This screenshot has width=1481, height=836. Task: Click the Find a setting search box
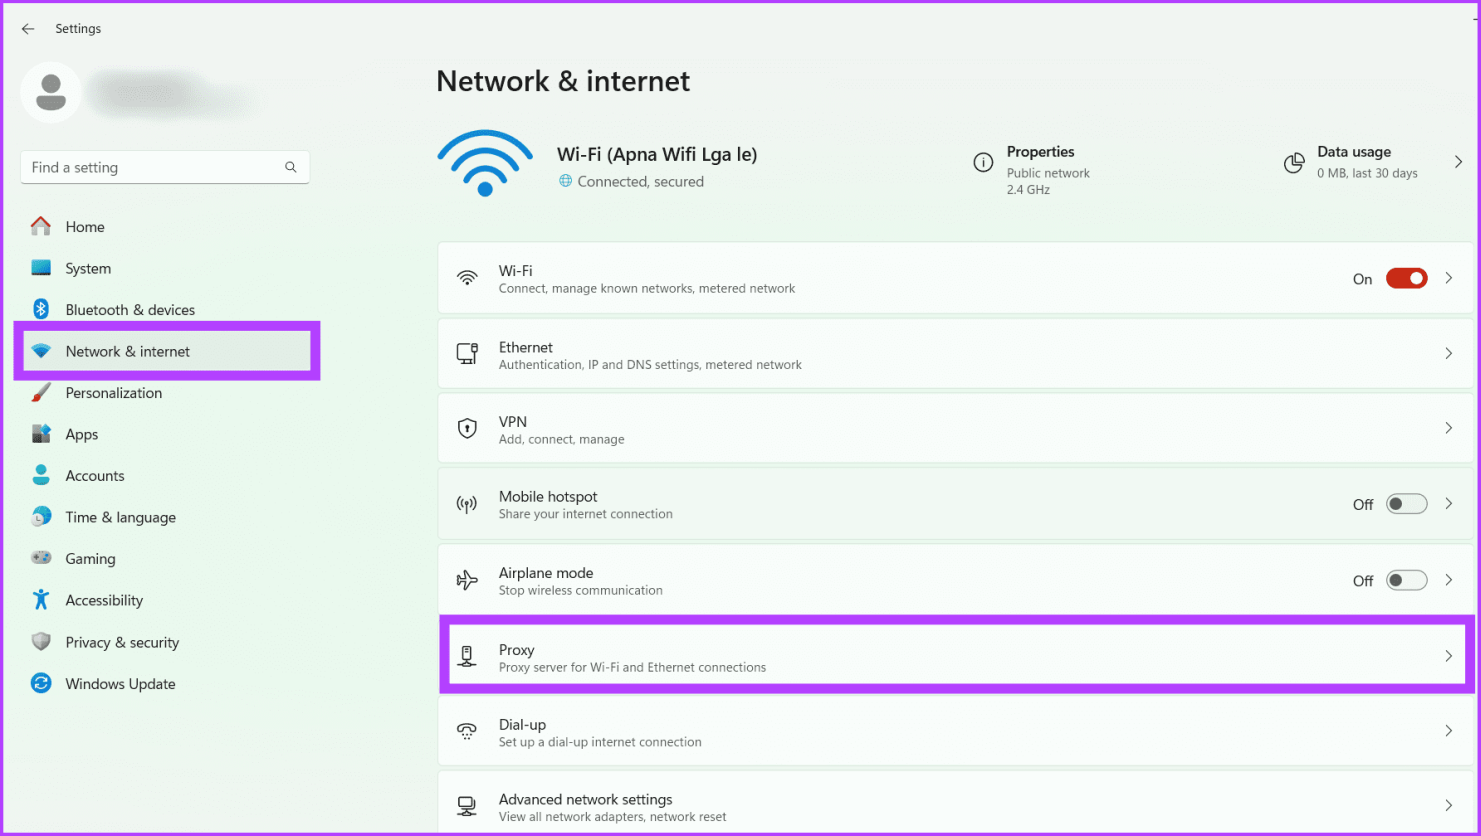pyautogui.click(x=150, y=168)
